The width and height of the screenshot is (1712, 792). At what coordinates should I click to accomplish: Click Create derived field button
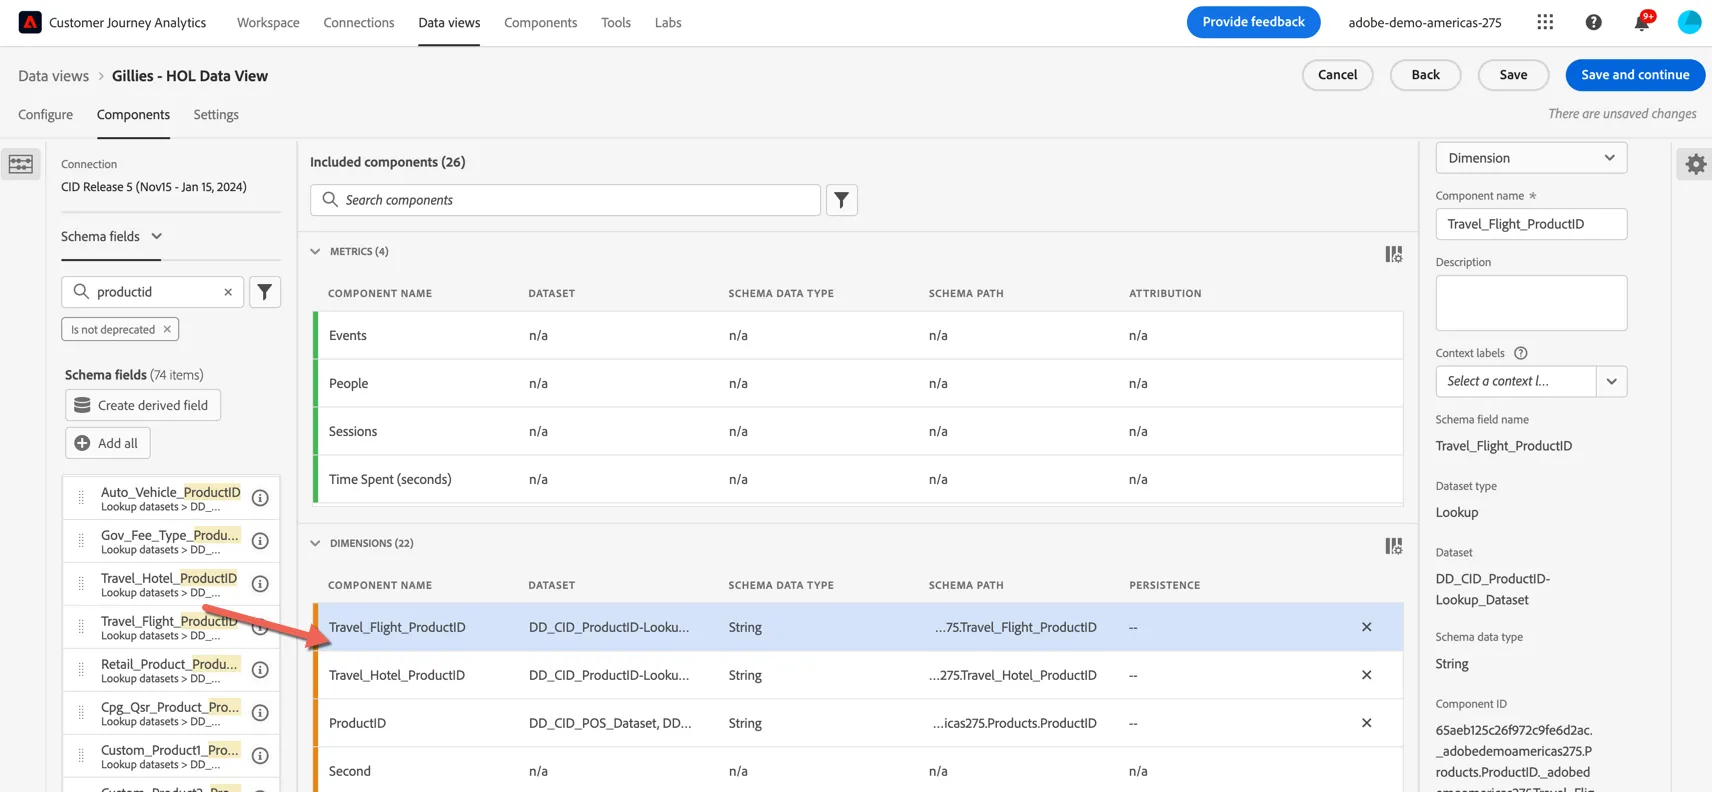(x=143, y=405)
